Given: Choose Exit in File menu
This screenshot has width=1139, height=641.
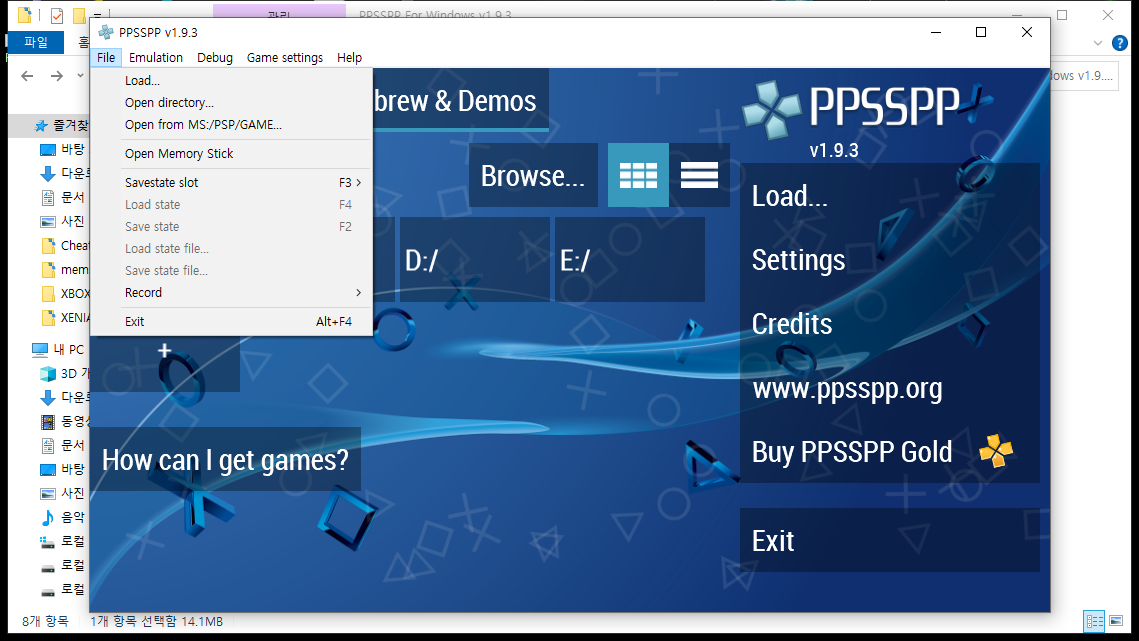Looking at the screenshot, I should pyautogui.click(x=232, y=321).
